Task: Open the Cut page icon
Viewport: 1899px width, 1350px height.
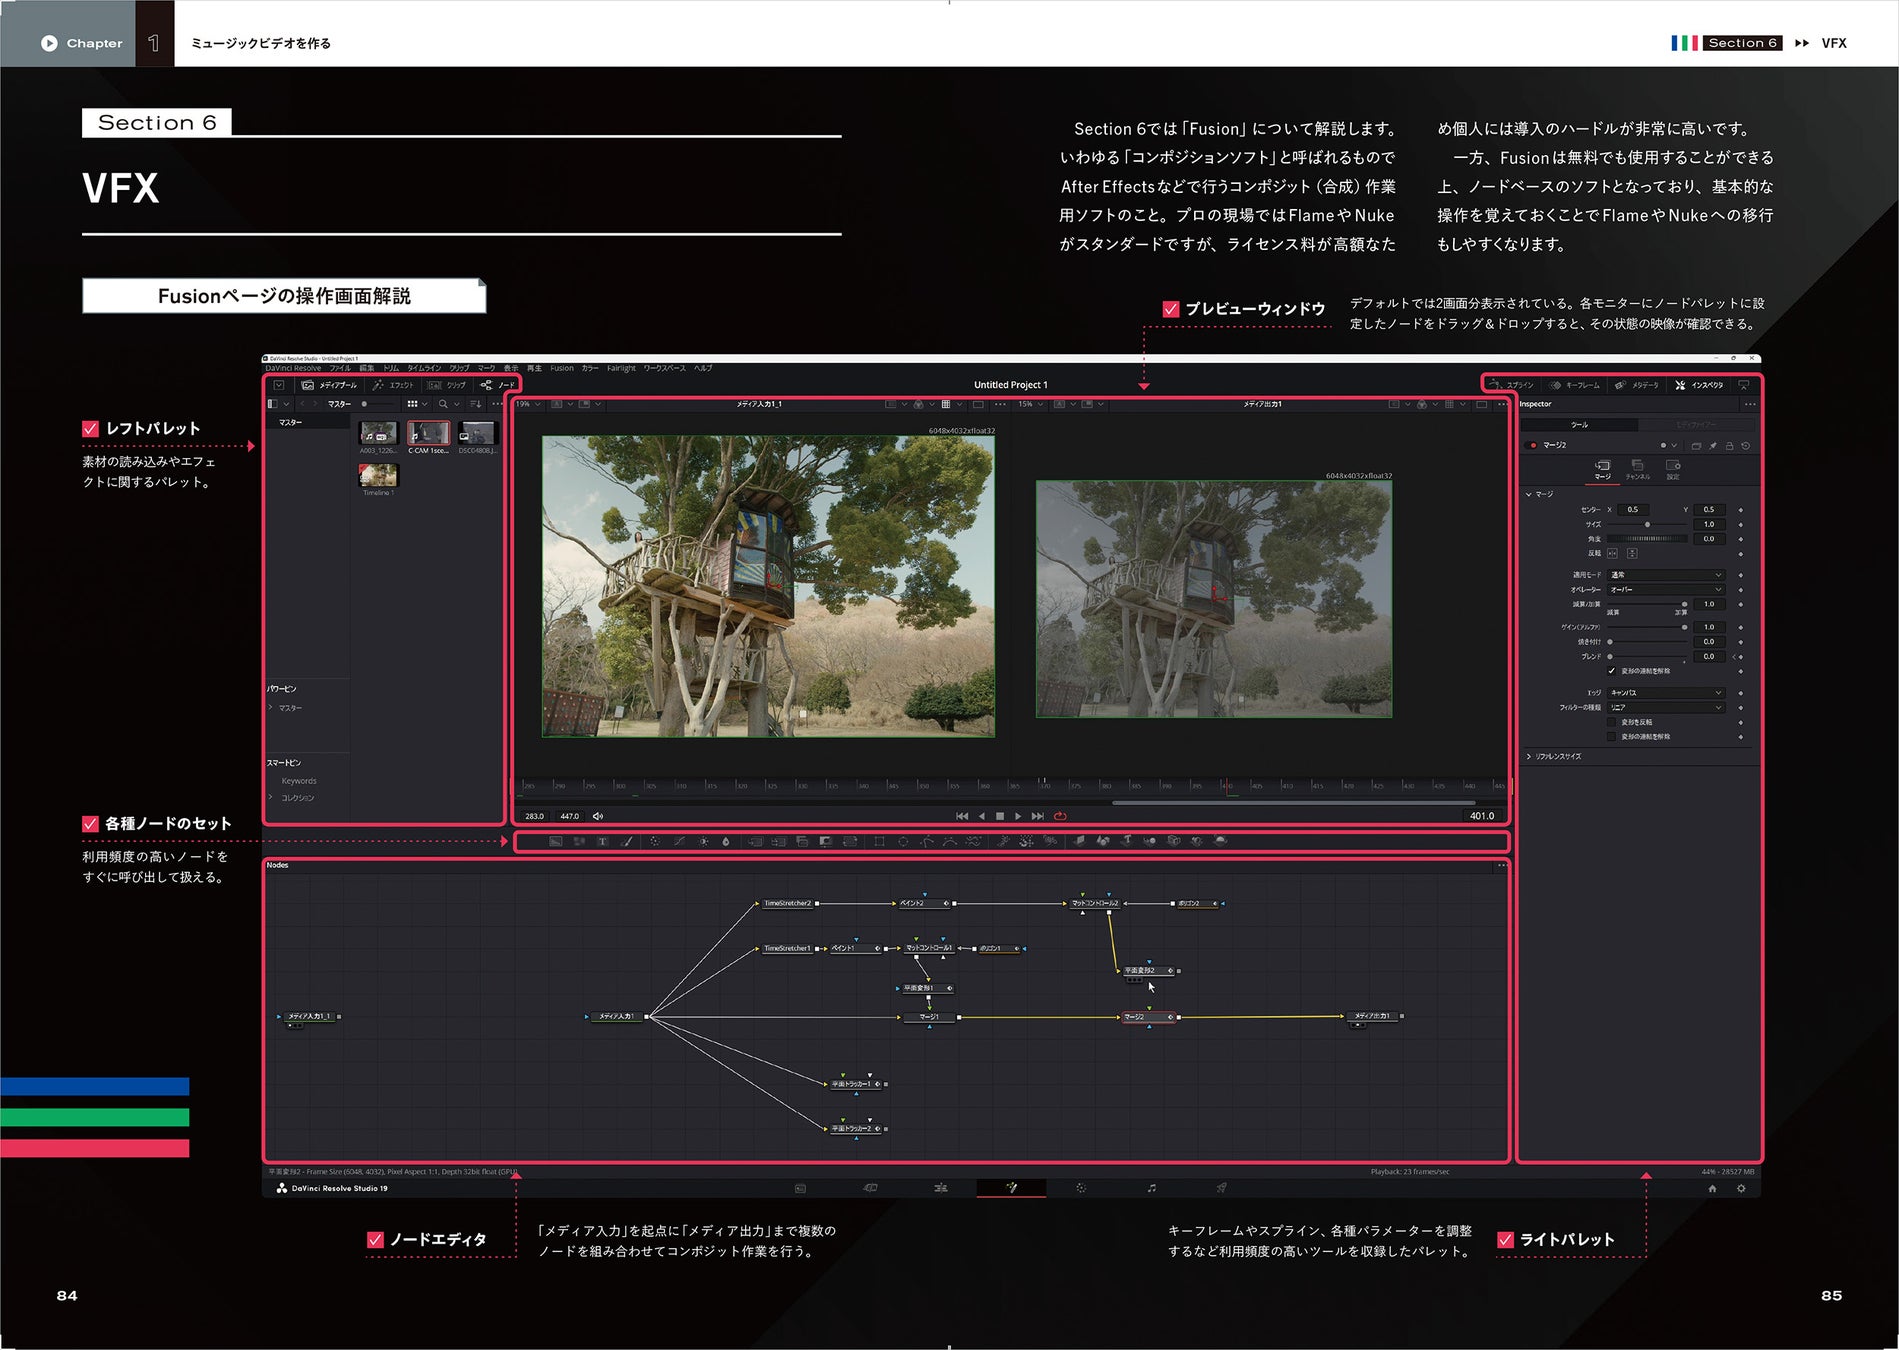Action: point(870,1188)
